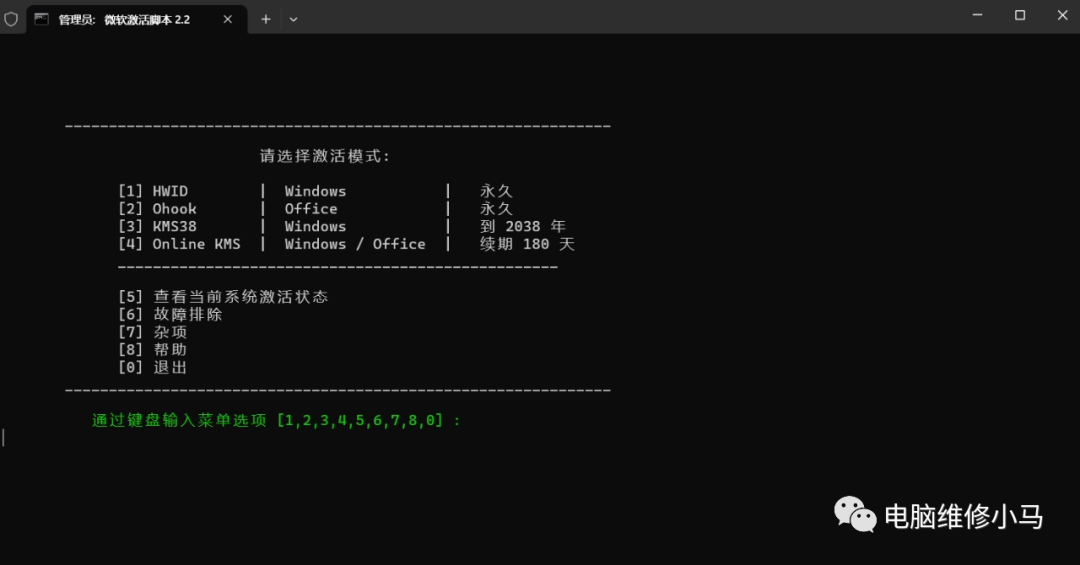Select the 微软激活脚本 2.2 tab
Image resolution: width=1080 pixels, height=565 pixels.
[x=136, y=19]
